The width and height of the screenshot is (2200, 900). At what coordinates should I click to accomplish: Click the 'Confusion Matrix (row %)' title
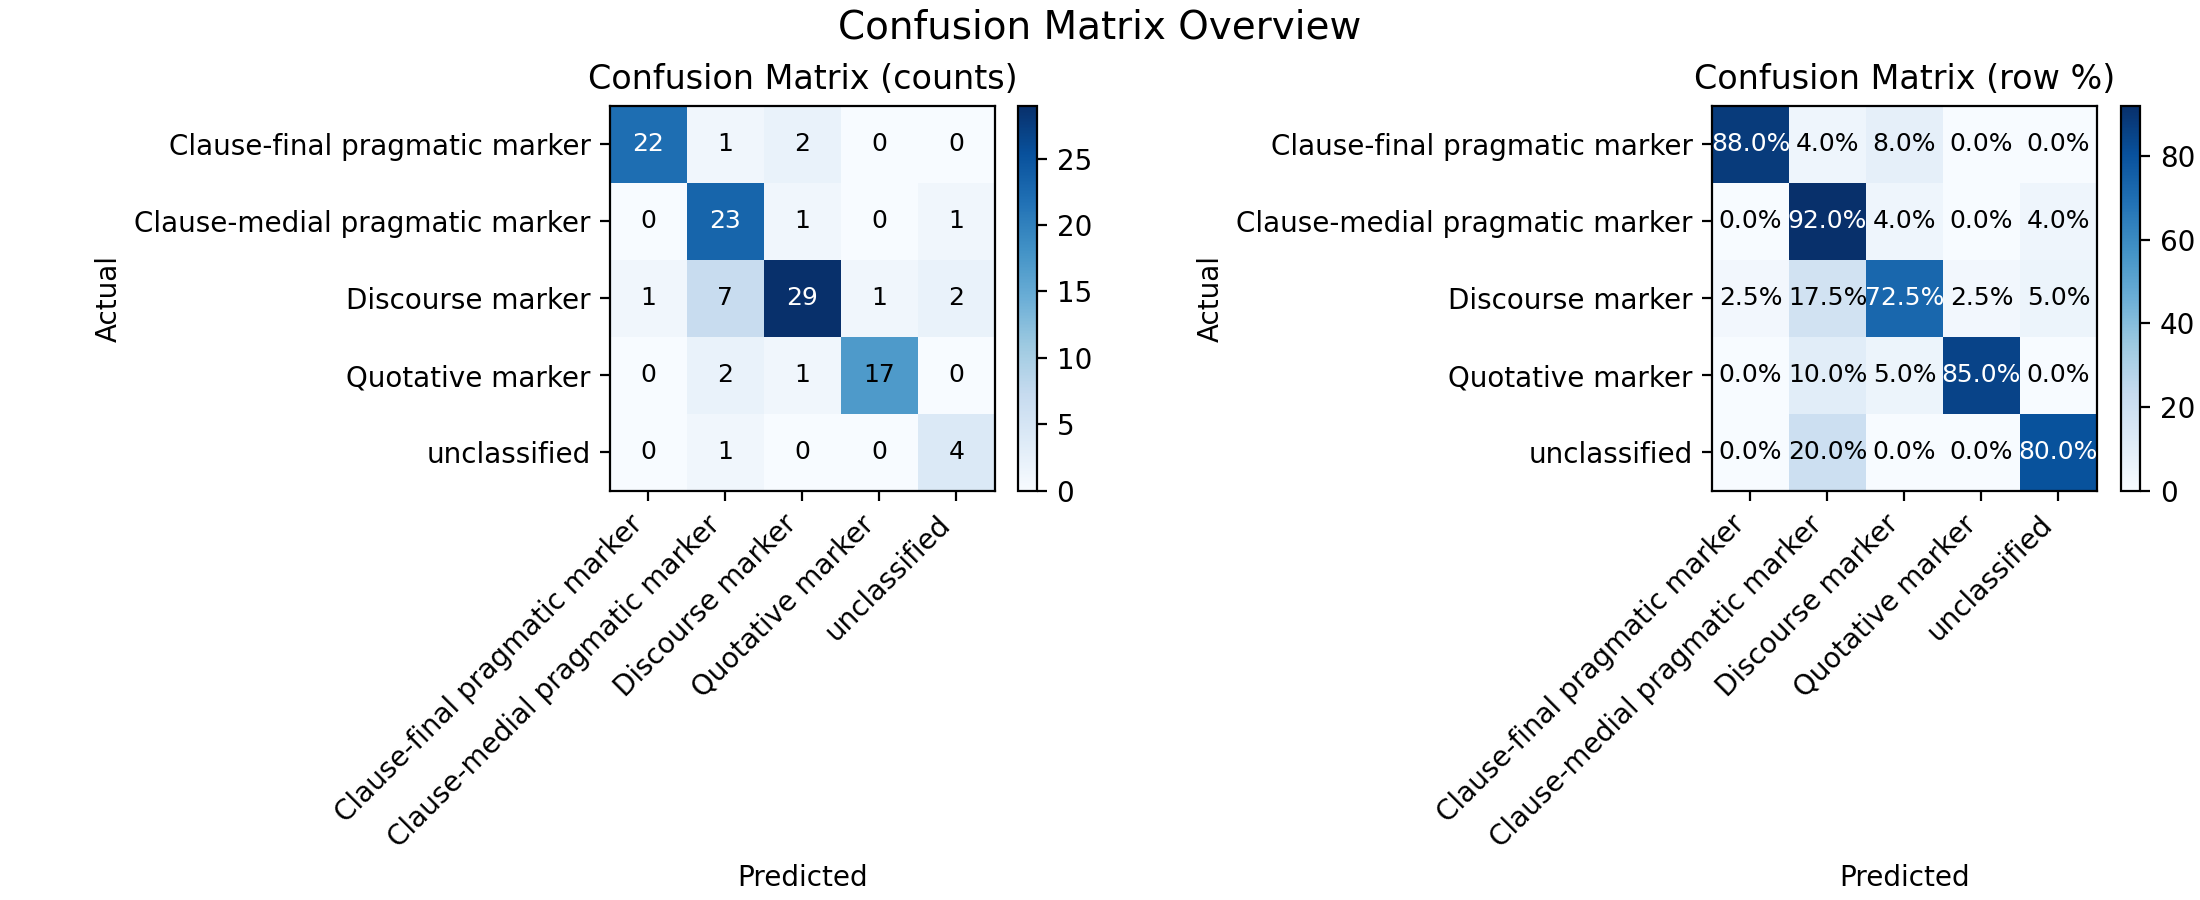point(1904,78)
